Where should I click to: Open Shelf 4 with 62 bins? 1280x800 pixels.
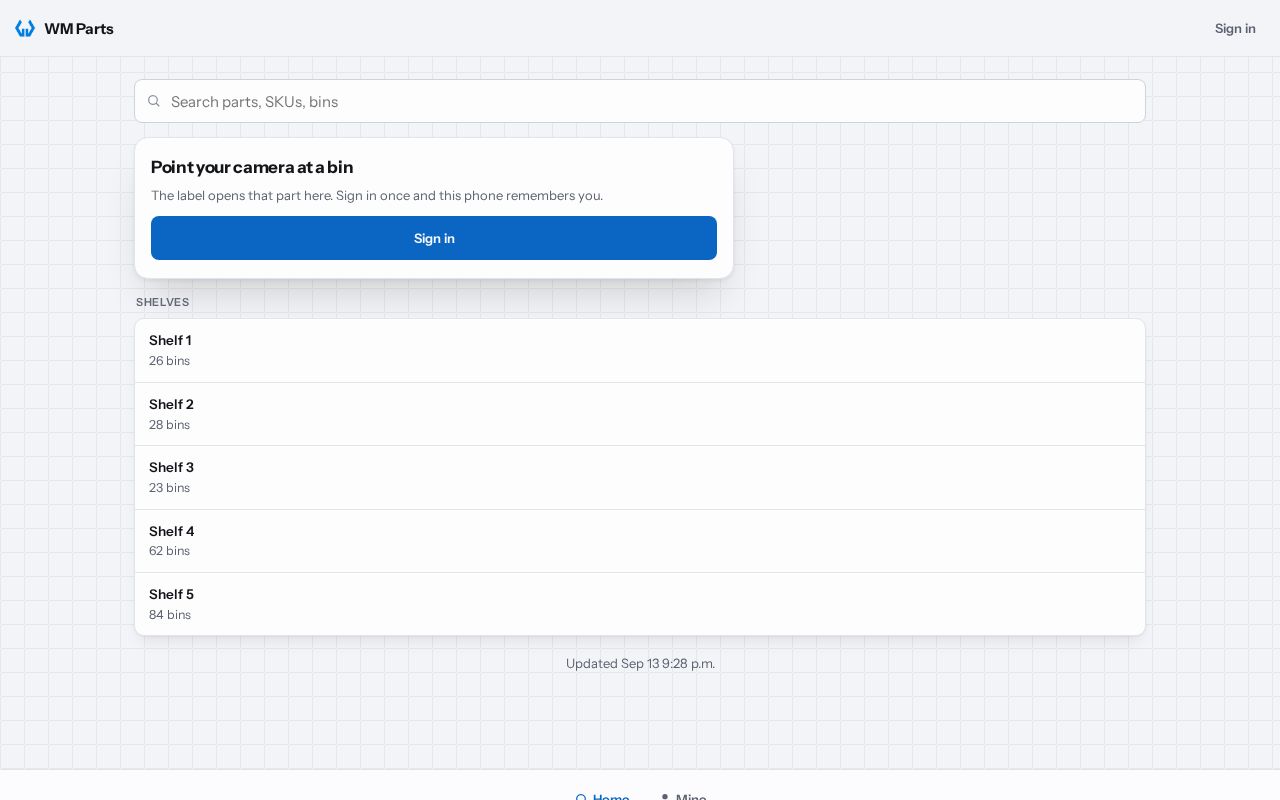point(640,541)
